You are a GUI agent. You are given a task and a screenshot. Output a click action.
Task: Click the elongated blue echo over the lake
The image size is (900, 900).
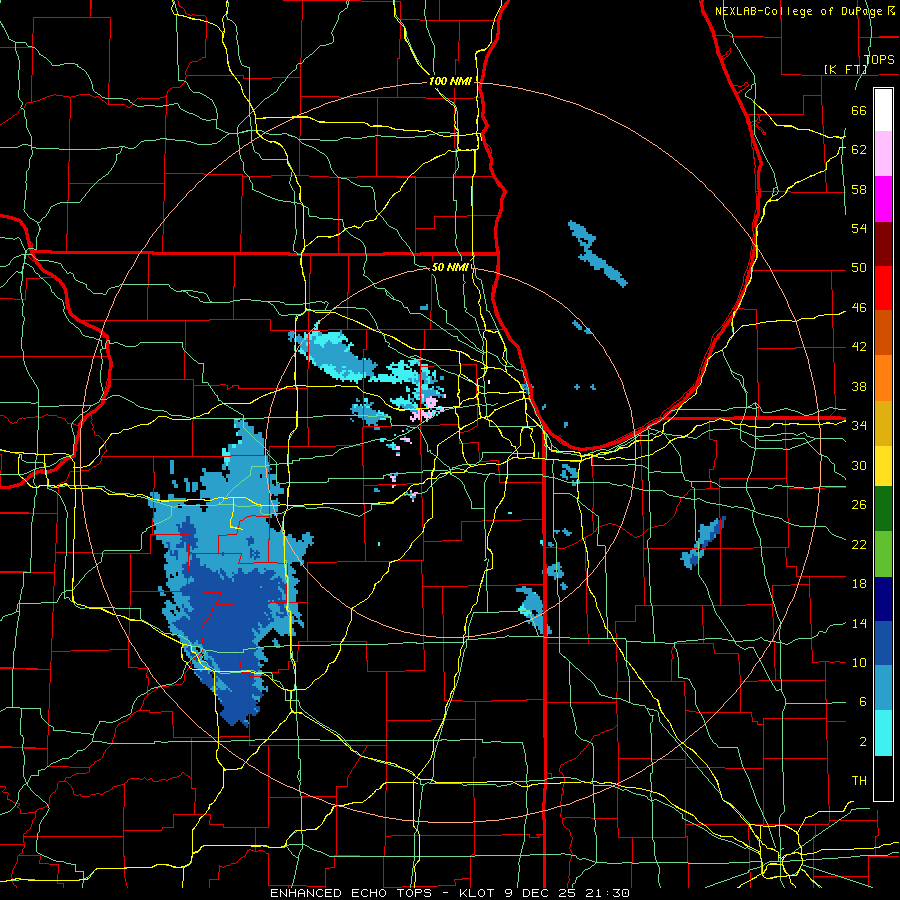click(597, 254)
